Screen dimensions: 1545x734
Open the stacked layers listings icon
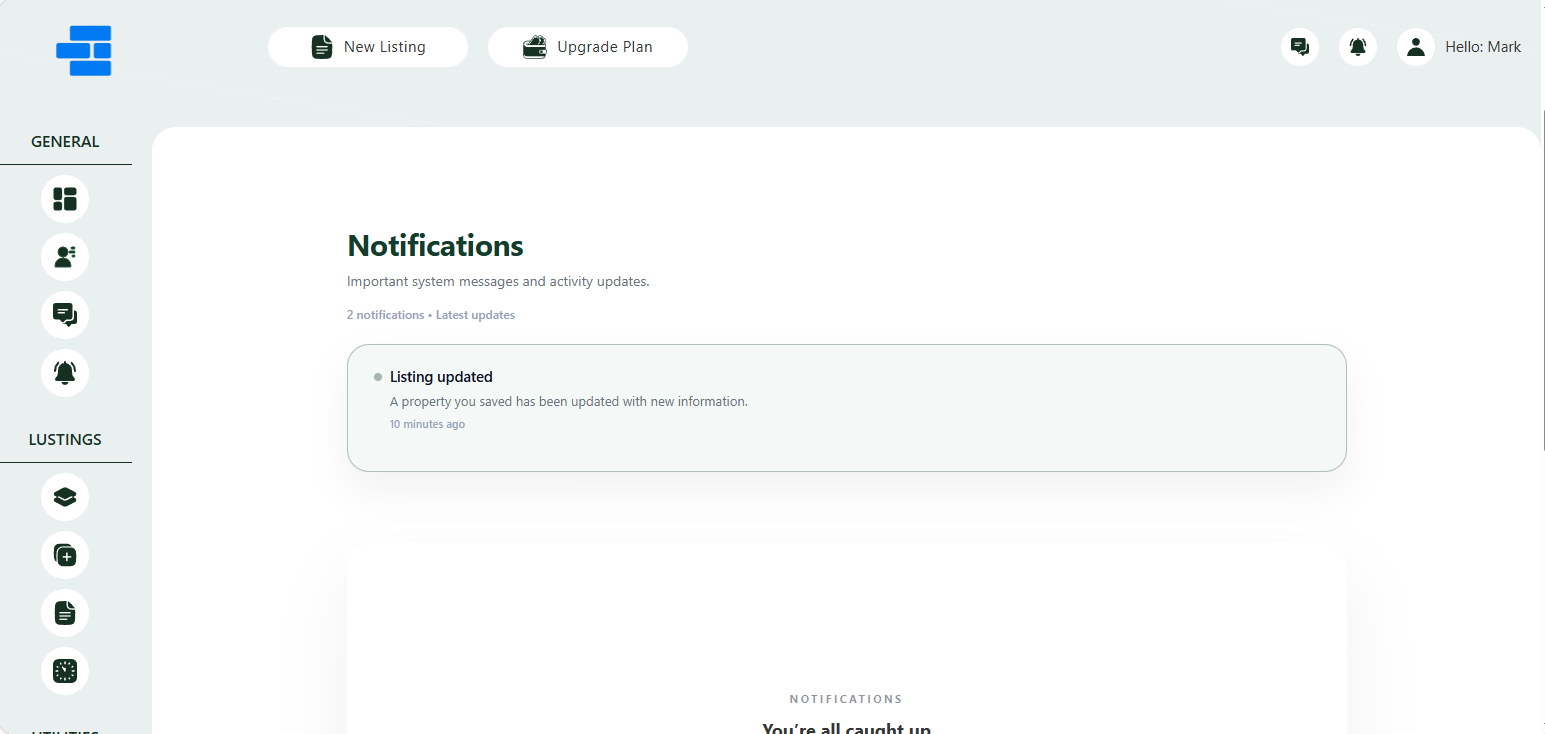coord(65,497)
